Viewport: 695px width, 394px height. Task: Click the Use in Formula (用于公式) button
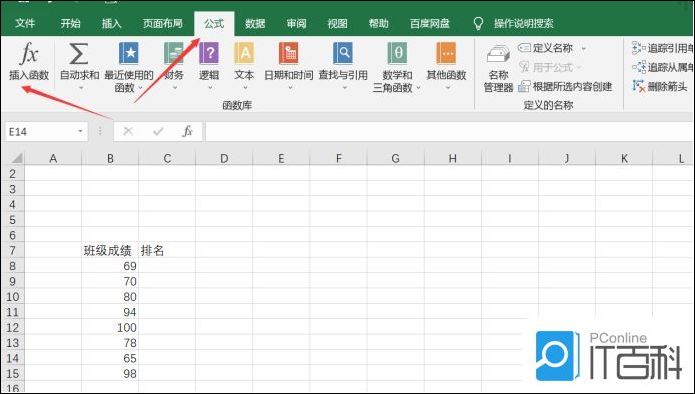point(550,67)
